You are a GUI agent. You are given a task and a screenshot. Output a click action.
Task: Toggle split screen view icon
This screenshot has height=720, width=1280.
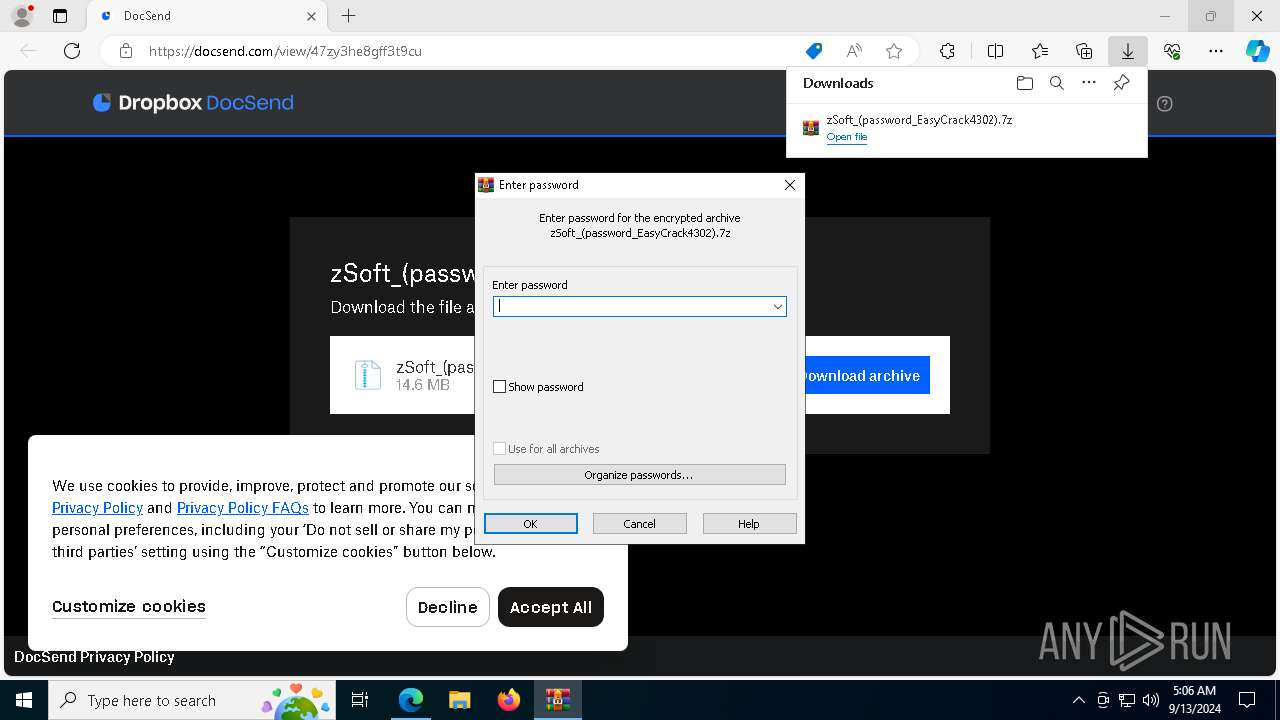(x=995, y=51)
